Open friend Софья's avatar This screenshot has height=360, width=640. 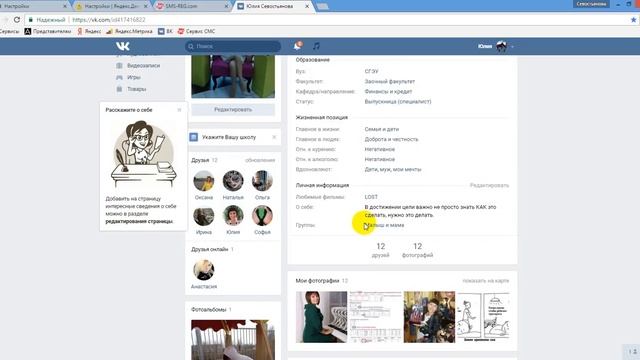pyautogui.click(x=262, y=216)
